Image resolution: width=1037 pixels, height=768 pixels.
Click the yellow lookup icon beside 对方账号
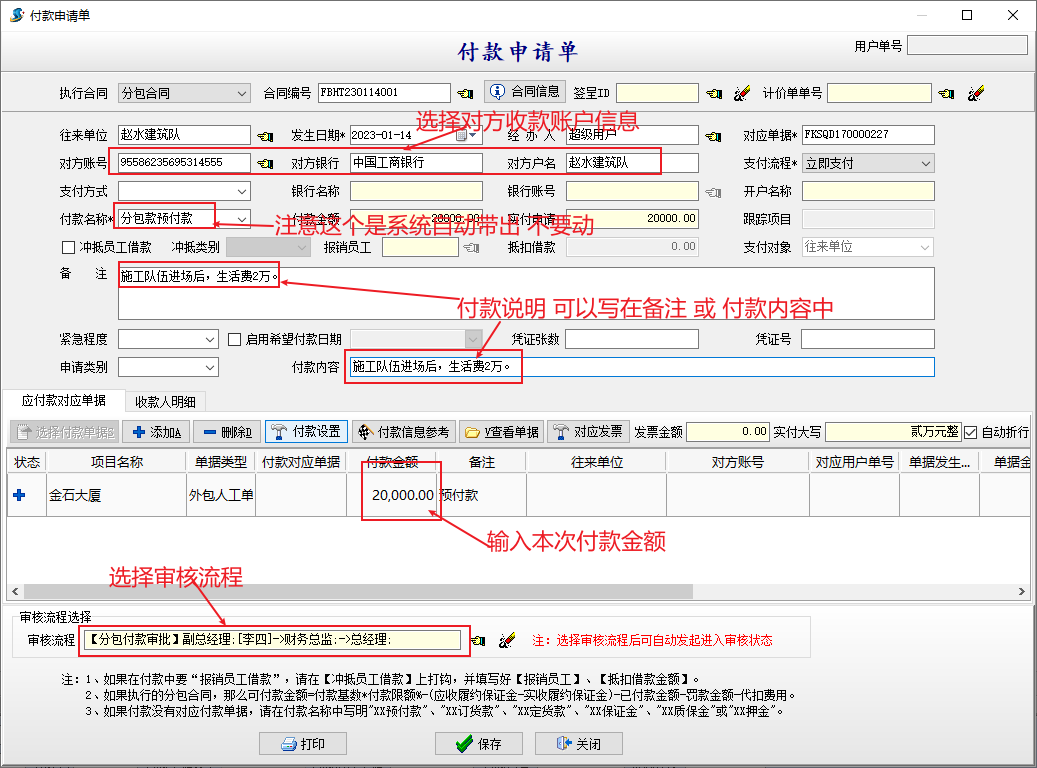coord(264,163)
